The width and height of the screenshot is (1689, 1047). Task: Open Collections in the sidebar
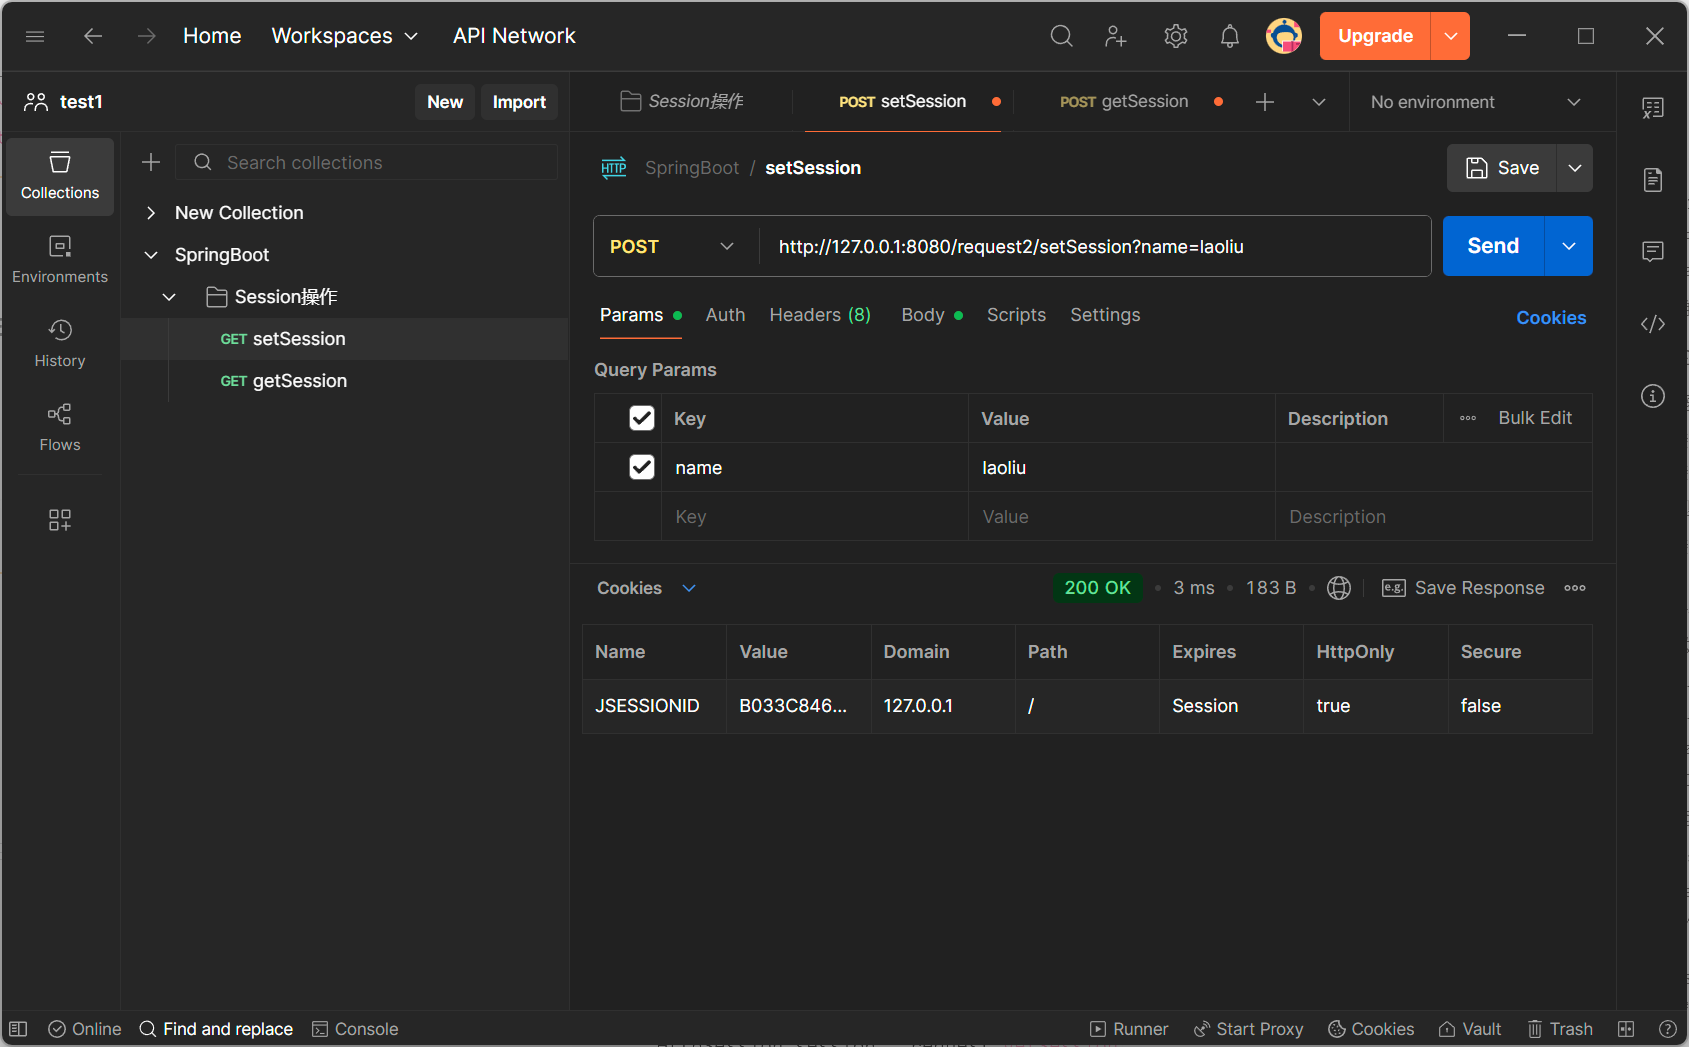pyautogui.click(x=60, y=176)
